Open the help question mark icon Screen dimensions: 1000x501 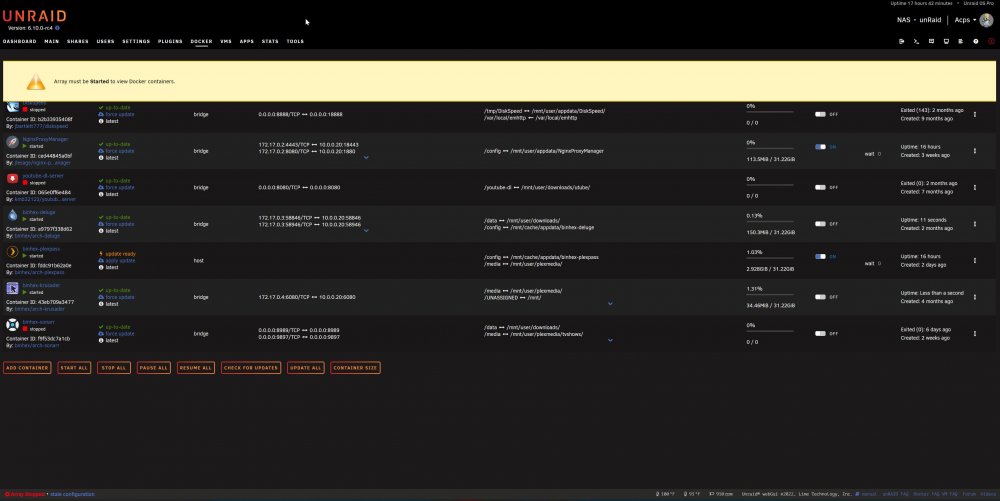pyautogui.click(x=976, y=41)
